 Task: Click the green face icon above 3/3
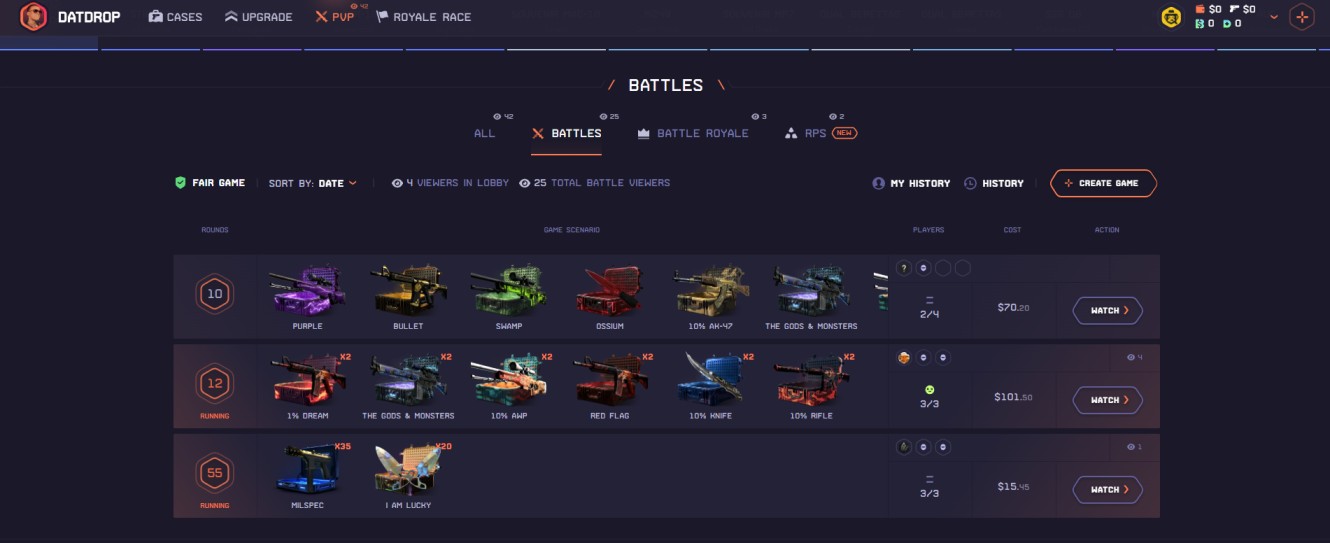pos(929,389)
